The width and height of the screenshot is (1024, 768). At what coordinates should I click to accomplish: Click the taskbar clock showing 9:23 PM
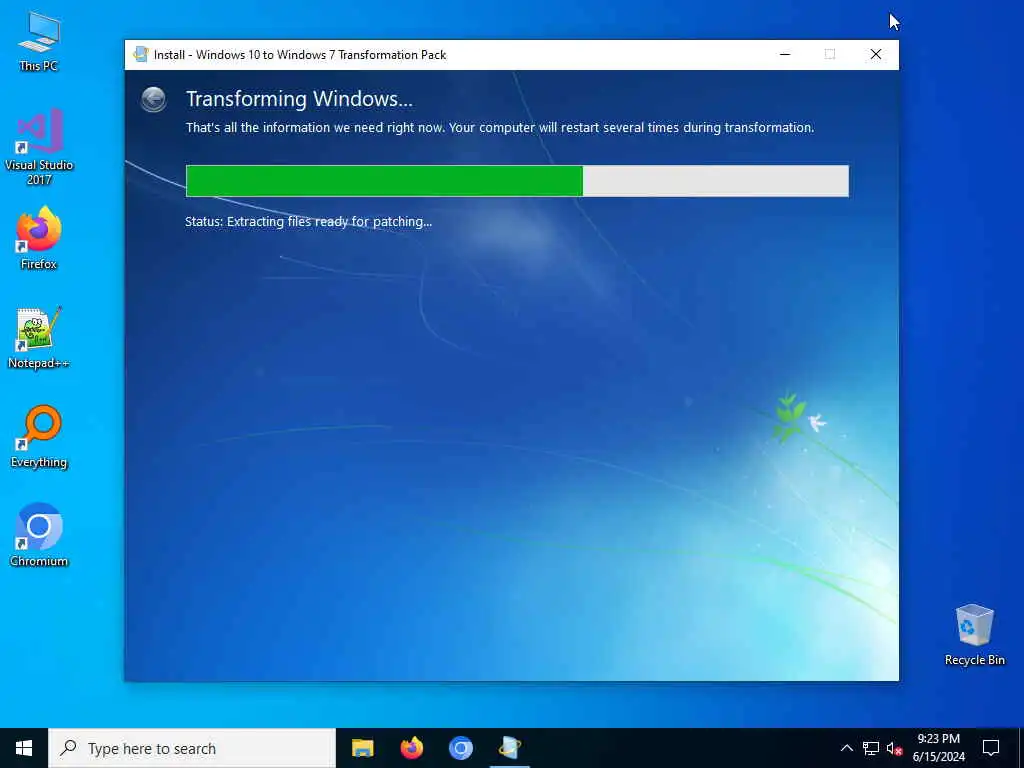click(x=938, y=748)
